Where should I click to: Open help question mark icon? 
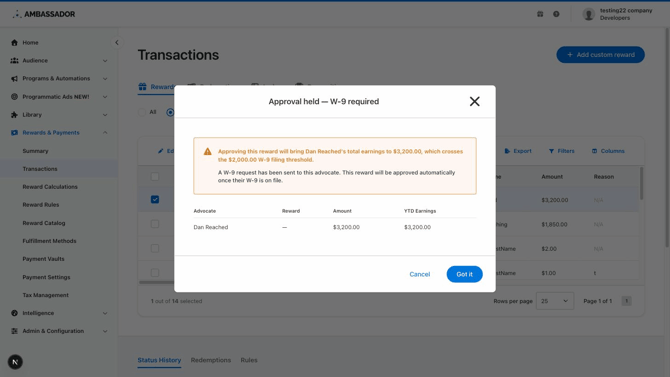[556, 14]
